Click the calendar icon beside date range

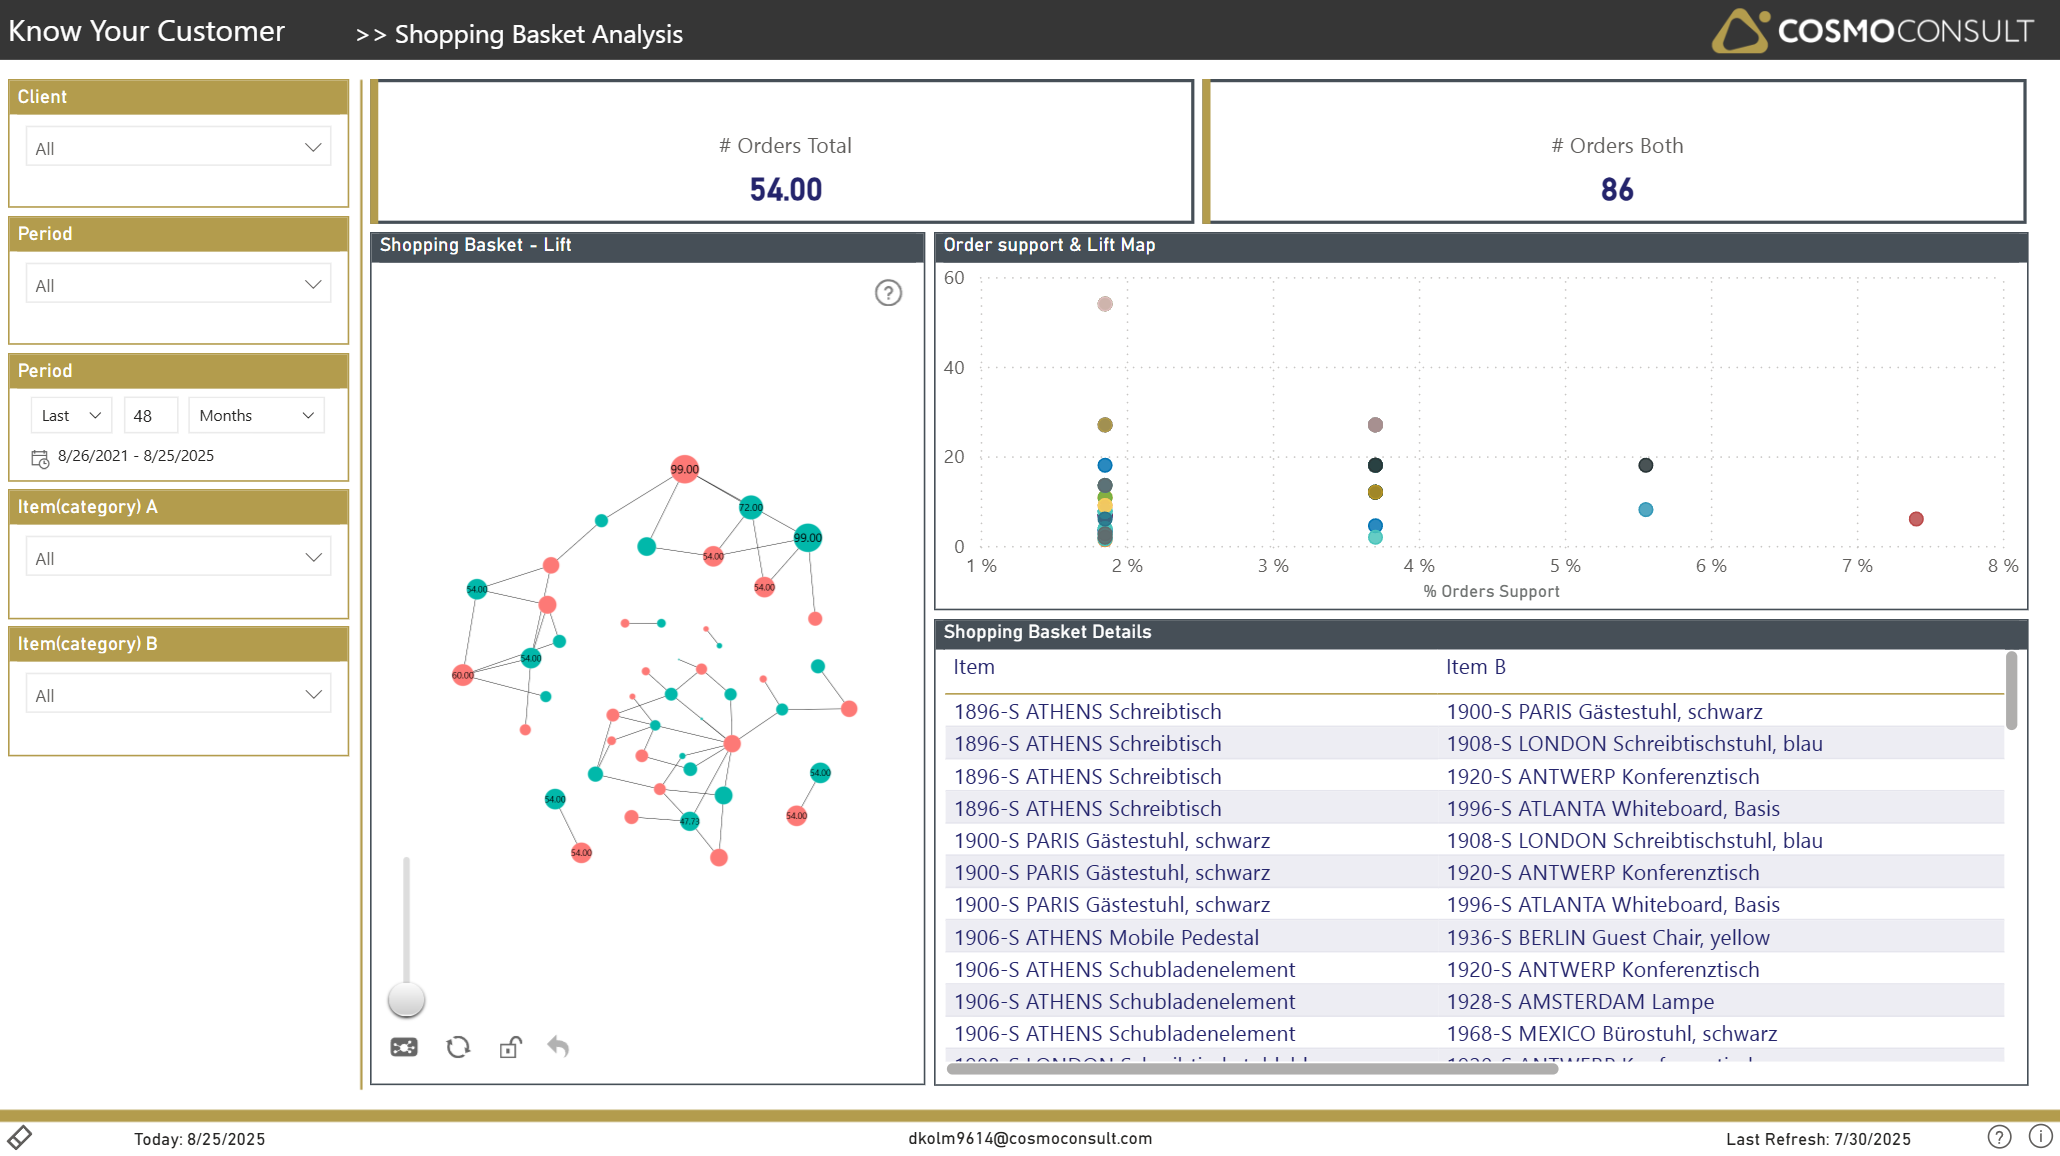[x=40, y=458]
